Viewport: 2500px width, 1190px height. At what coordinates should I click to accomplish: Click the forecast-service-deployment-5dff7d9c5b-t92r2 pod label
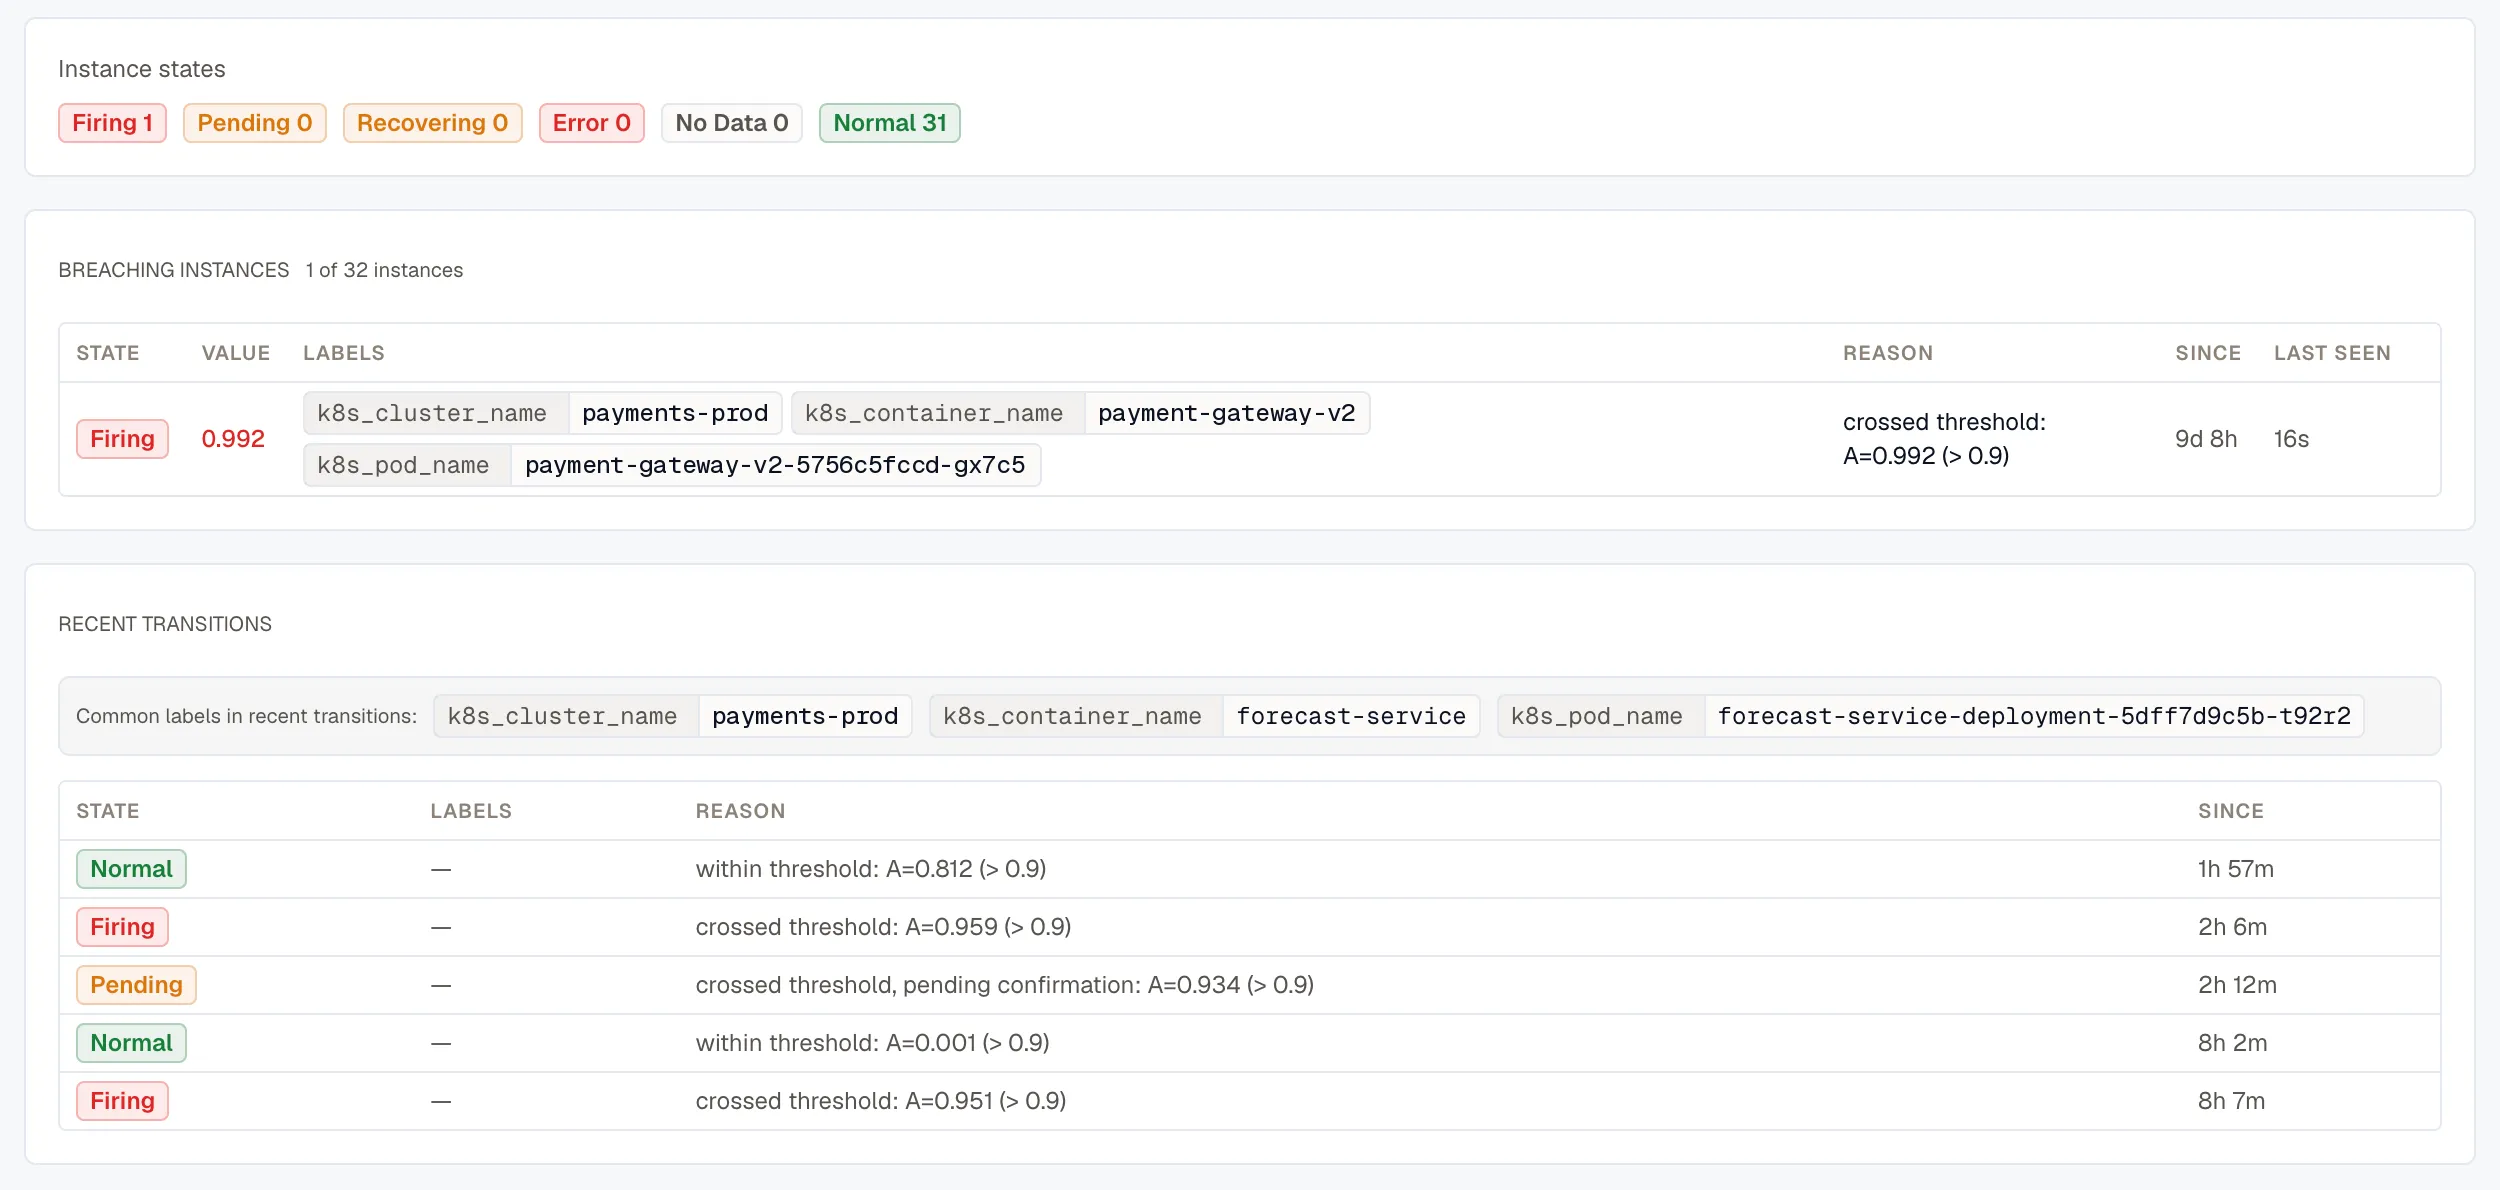pyautogui.click(x=2034, y=716)
